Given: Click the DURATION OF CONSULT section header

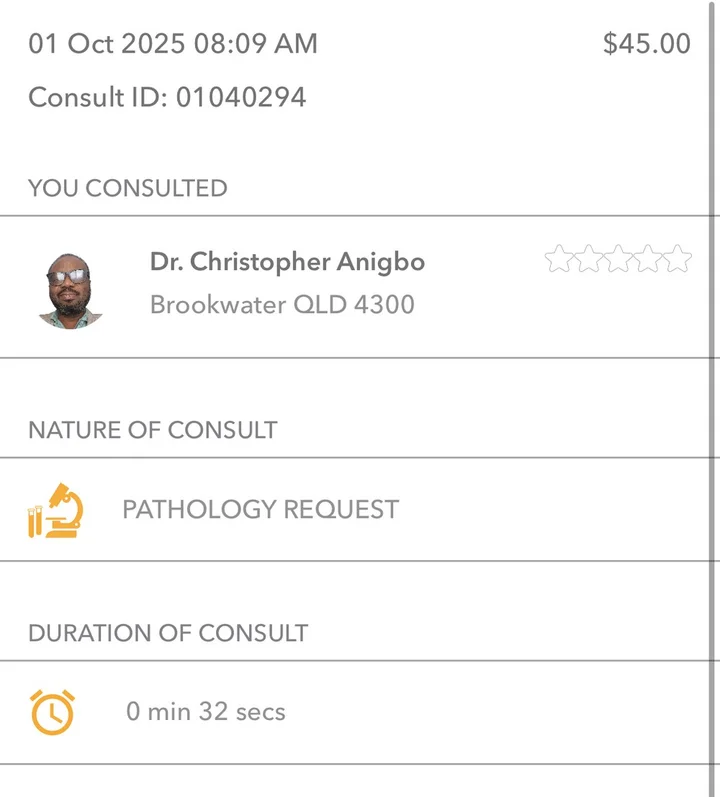Looking at the screenshot, I should click(x=168, y=633).
